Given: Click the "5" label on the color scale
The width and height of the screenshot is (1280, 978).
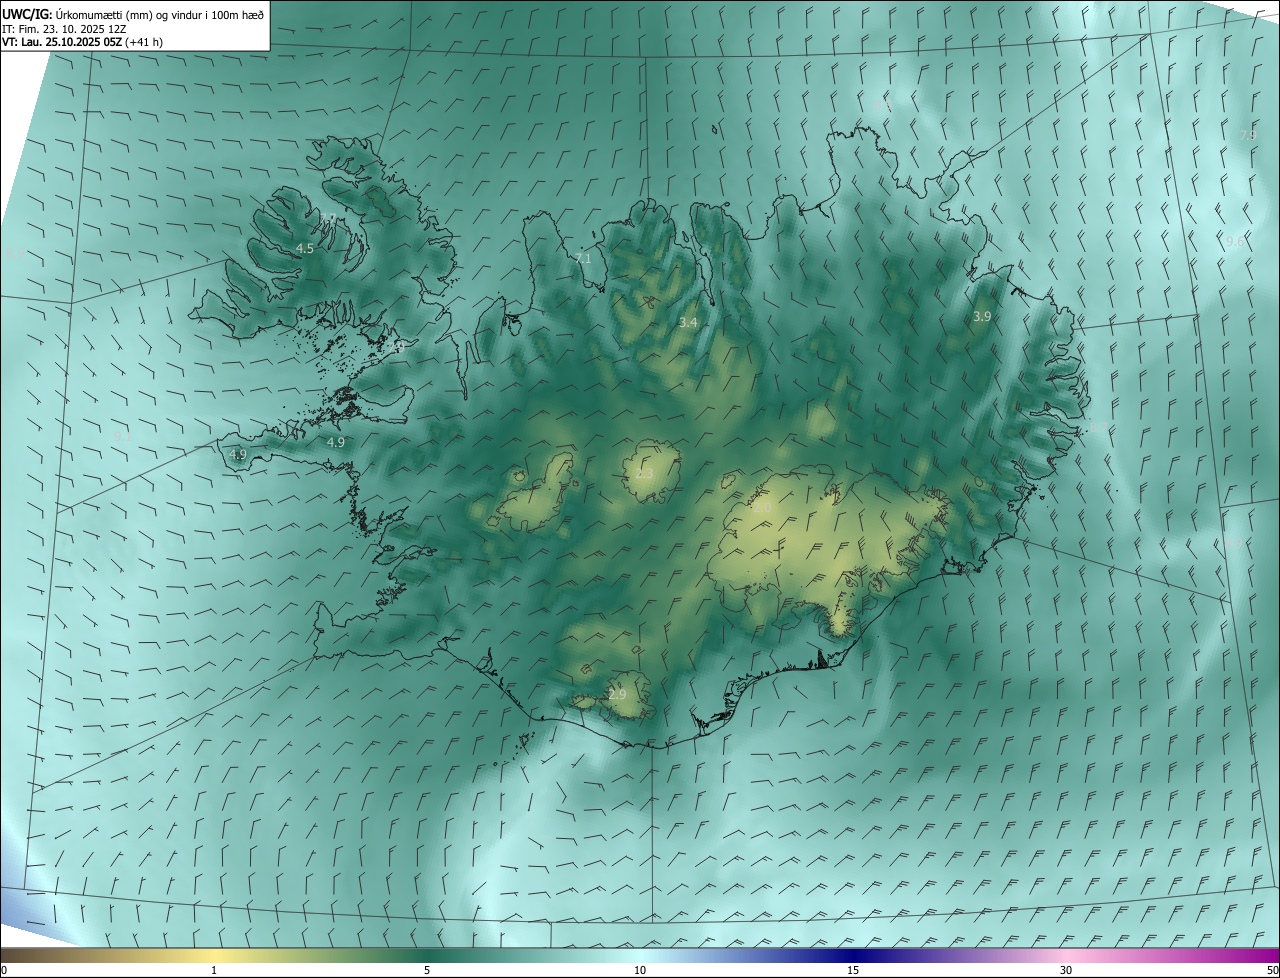Looking at the screenshot, I should [x=427, y=970].
